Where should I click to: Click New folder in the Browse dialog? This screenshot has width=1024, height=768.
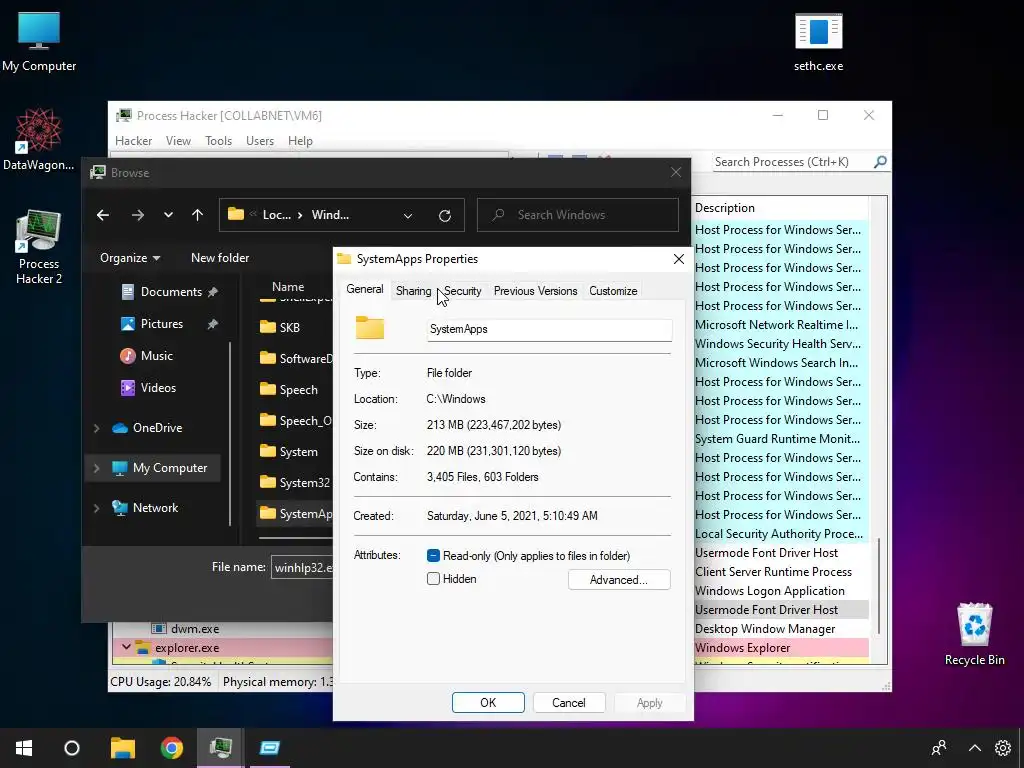click(220, 258)
